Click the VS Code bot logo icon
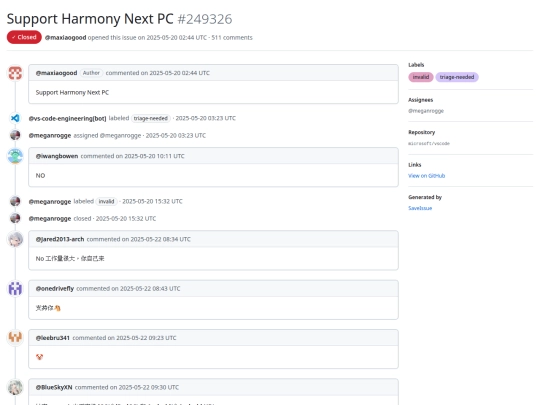540x405 pixels. coord(15,118)
